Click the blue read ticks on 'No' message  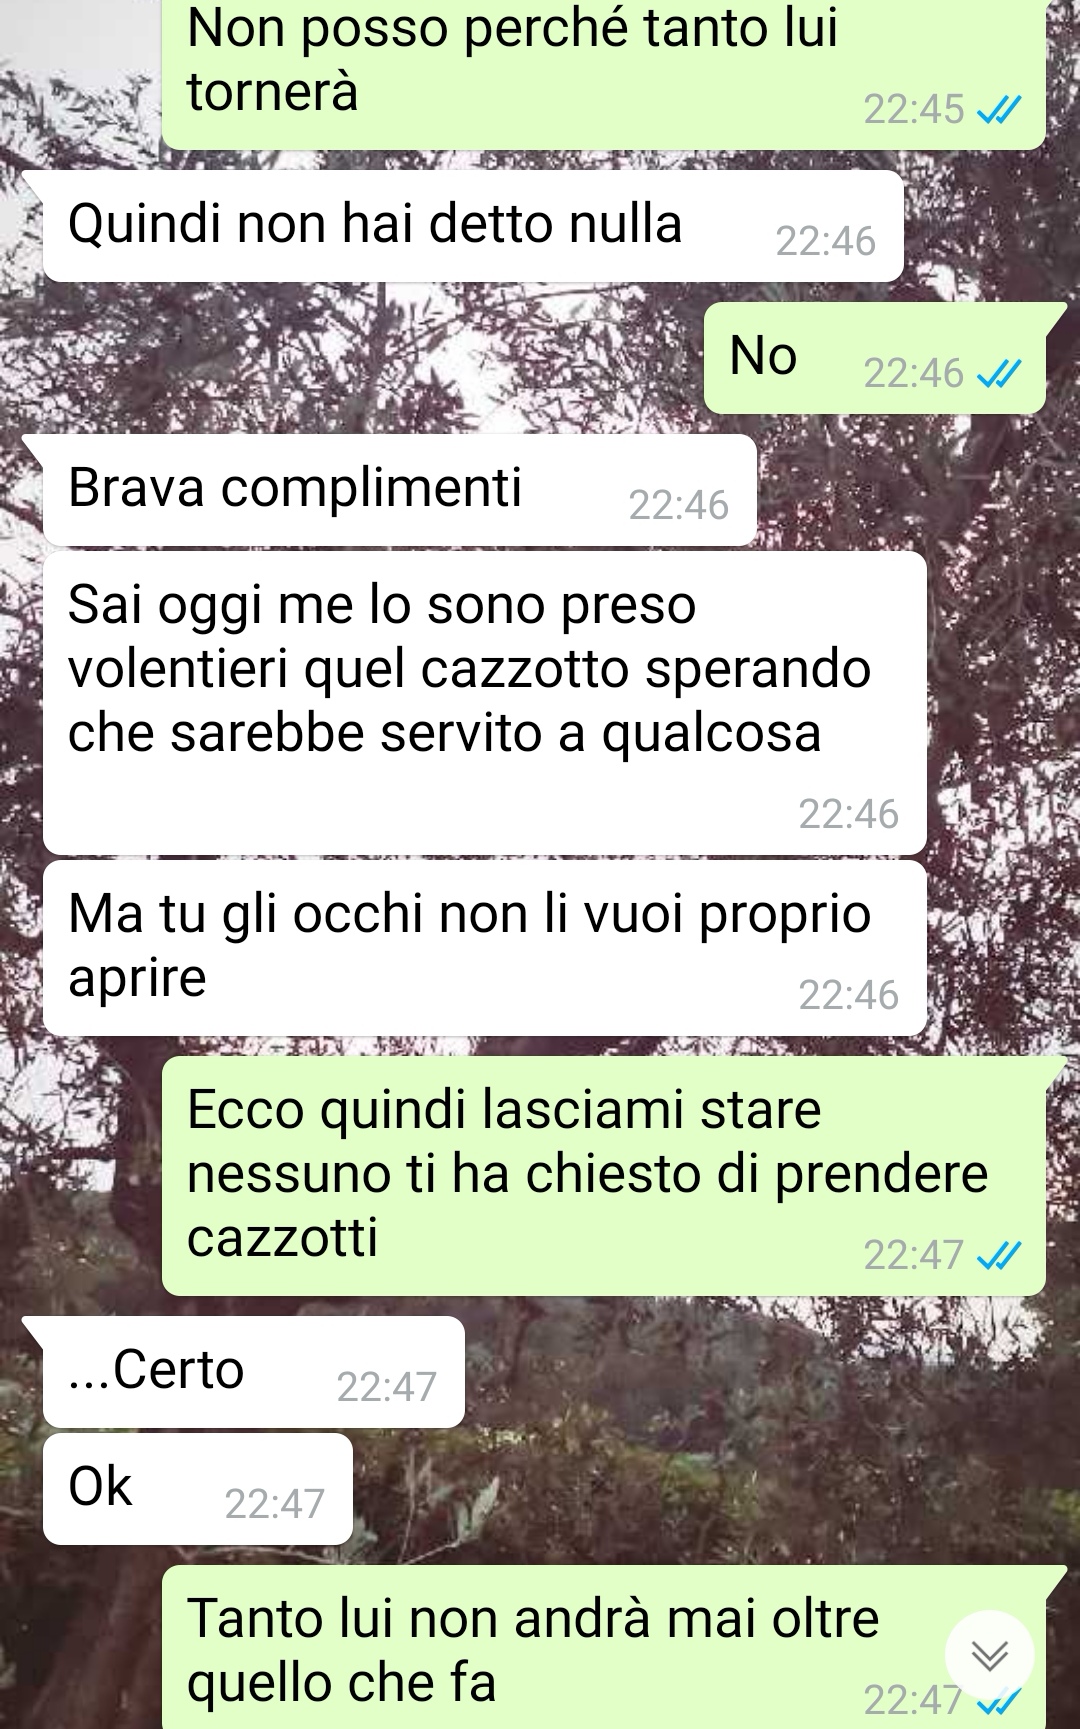point(999,374)
